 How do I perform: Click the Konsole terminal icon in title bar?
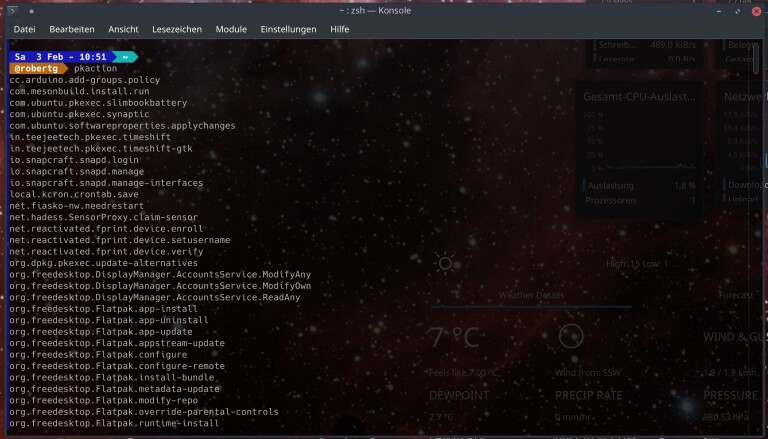[x=13, y=10]
